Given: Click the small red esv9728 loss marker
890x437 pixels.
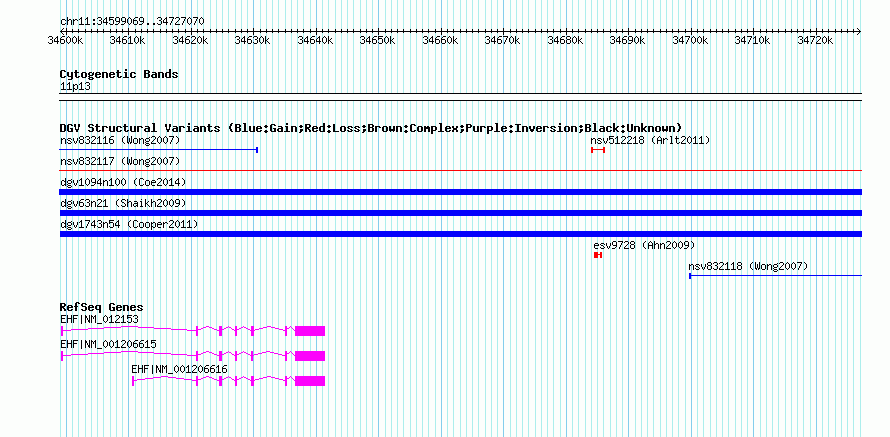Looking at the screenshot, I should tap(598, 255).
